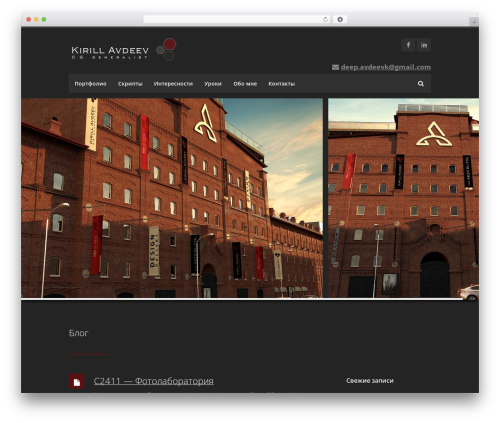Click the Блог heading text
The image size is (500, 423).
tap(79, 333)
